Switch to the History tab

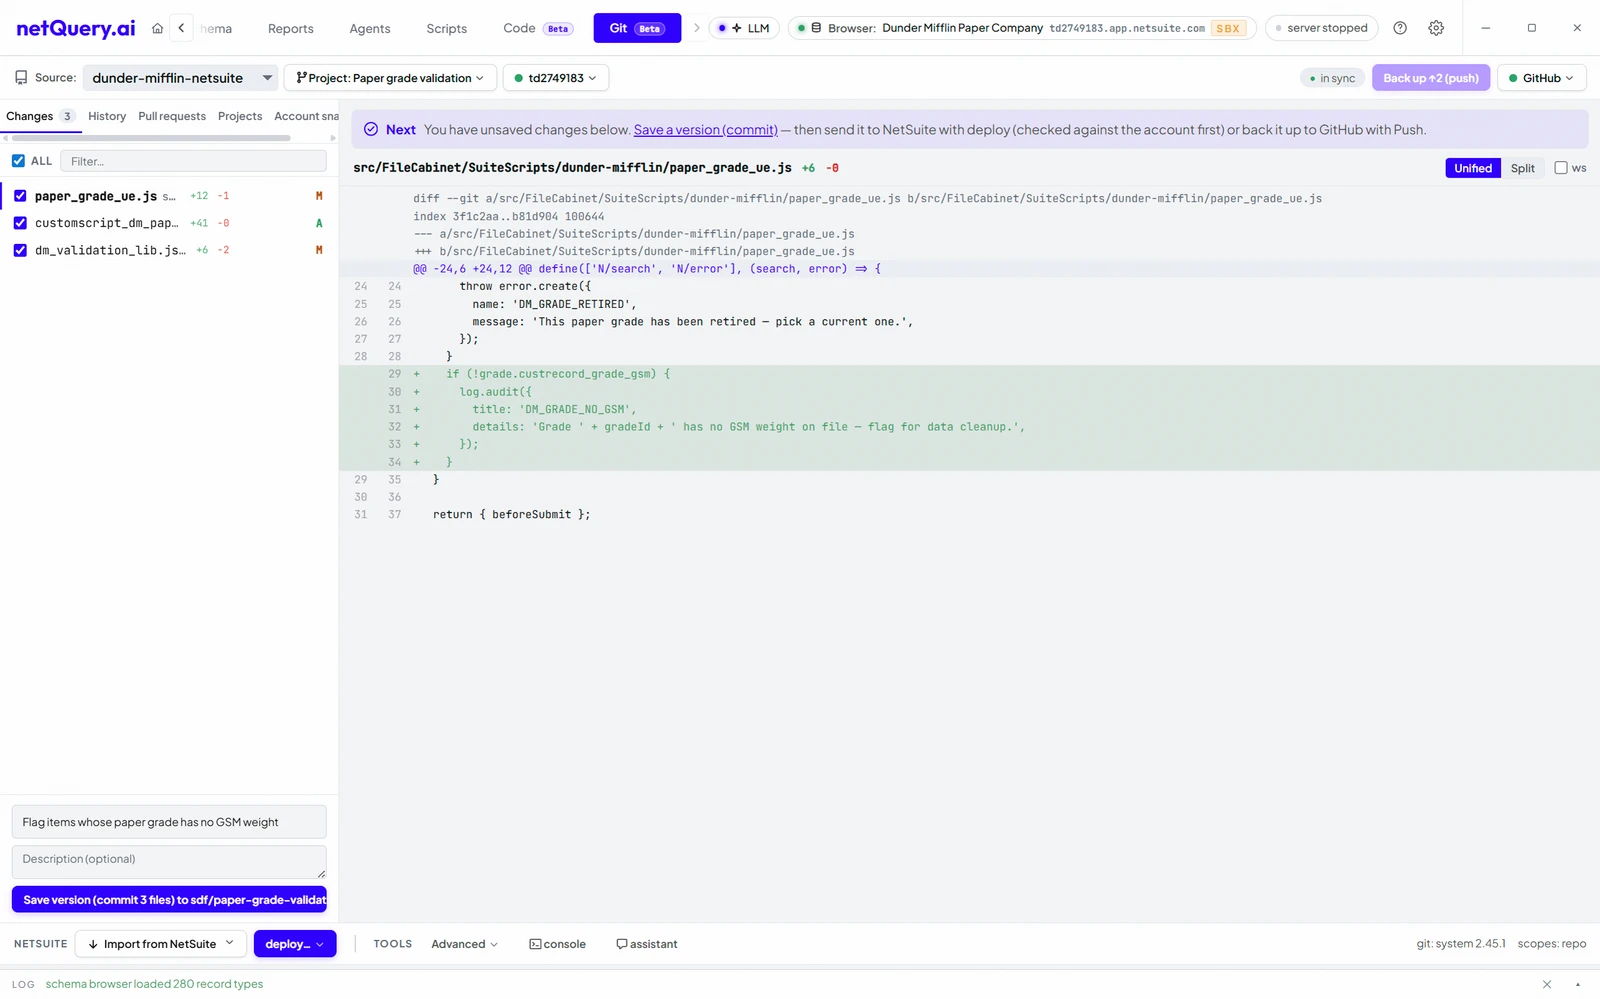(107, 116)
